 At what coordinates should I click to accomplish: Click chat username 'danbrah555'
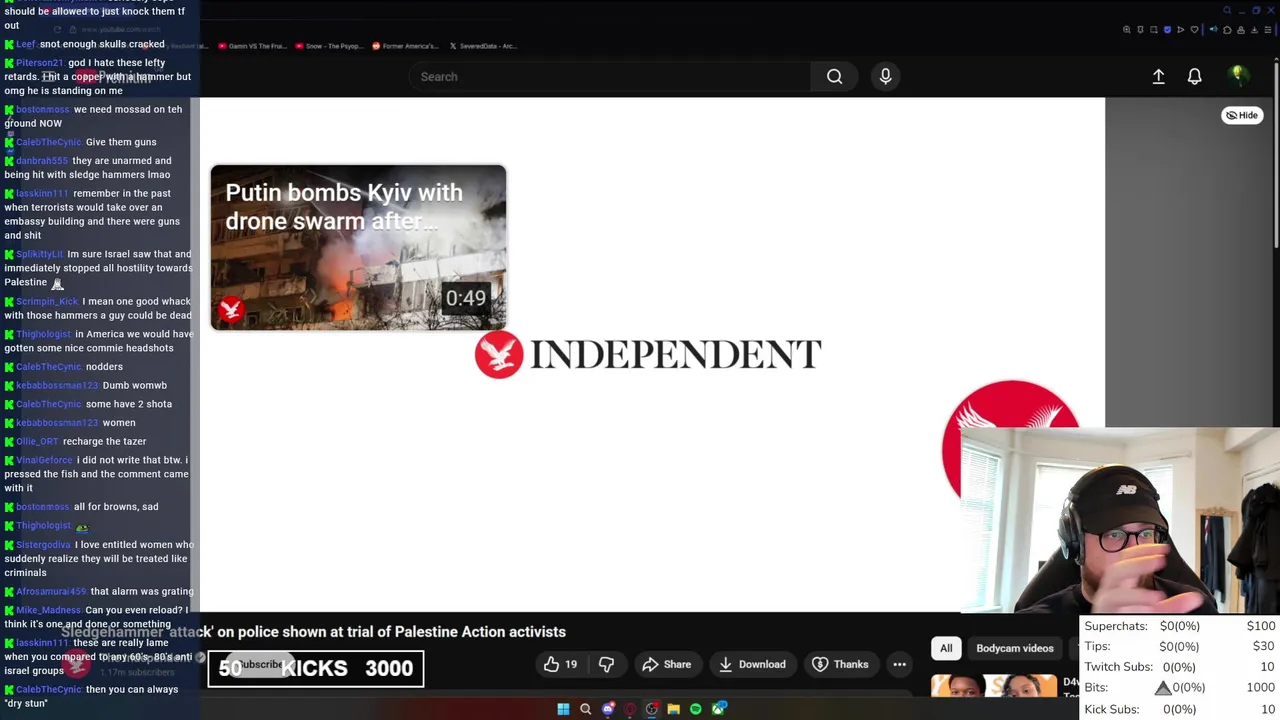pos(42,161)
